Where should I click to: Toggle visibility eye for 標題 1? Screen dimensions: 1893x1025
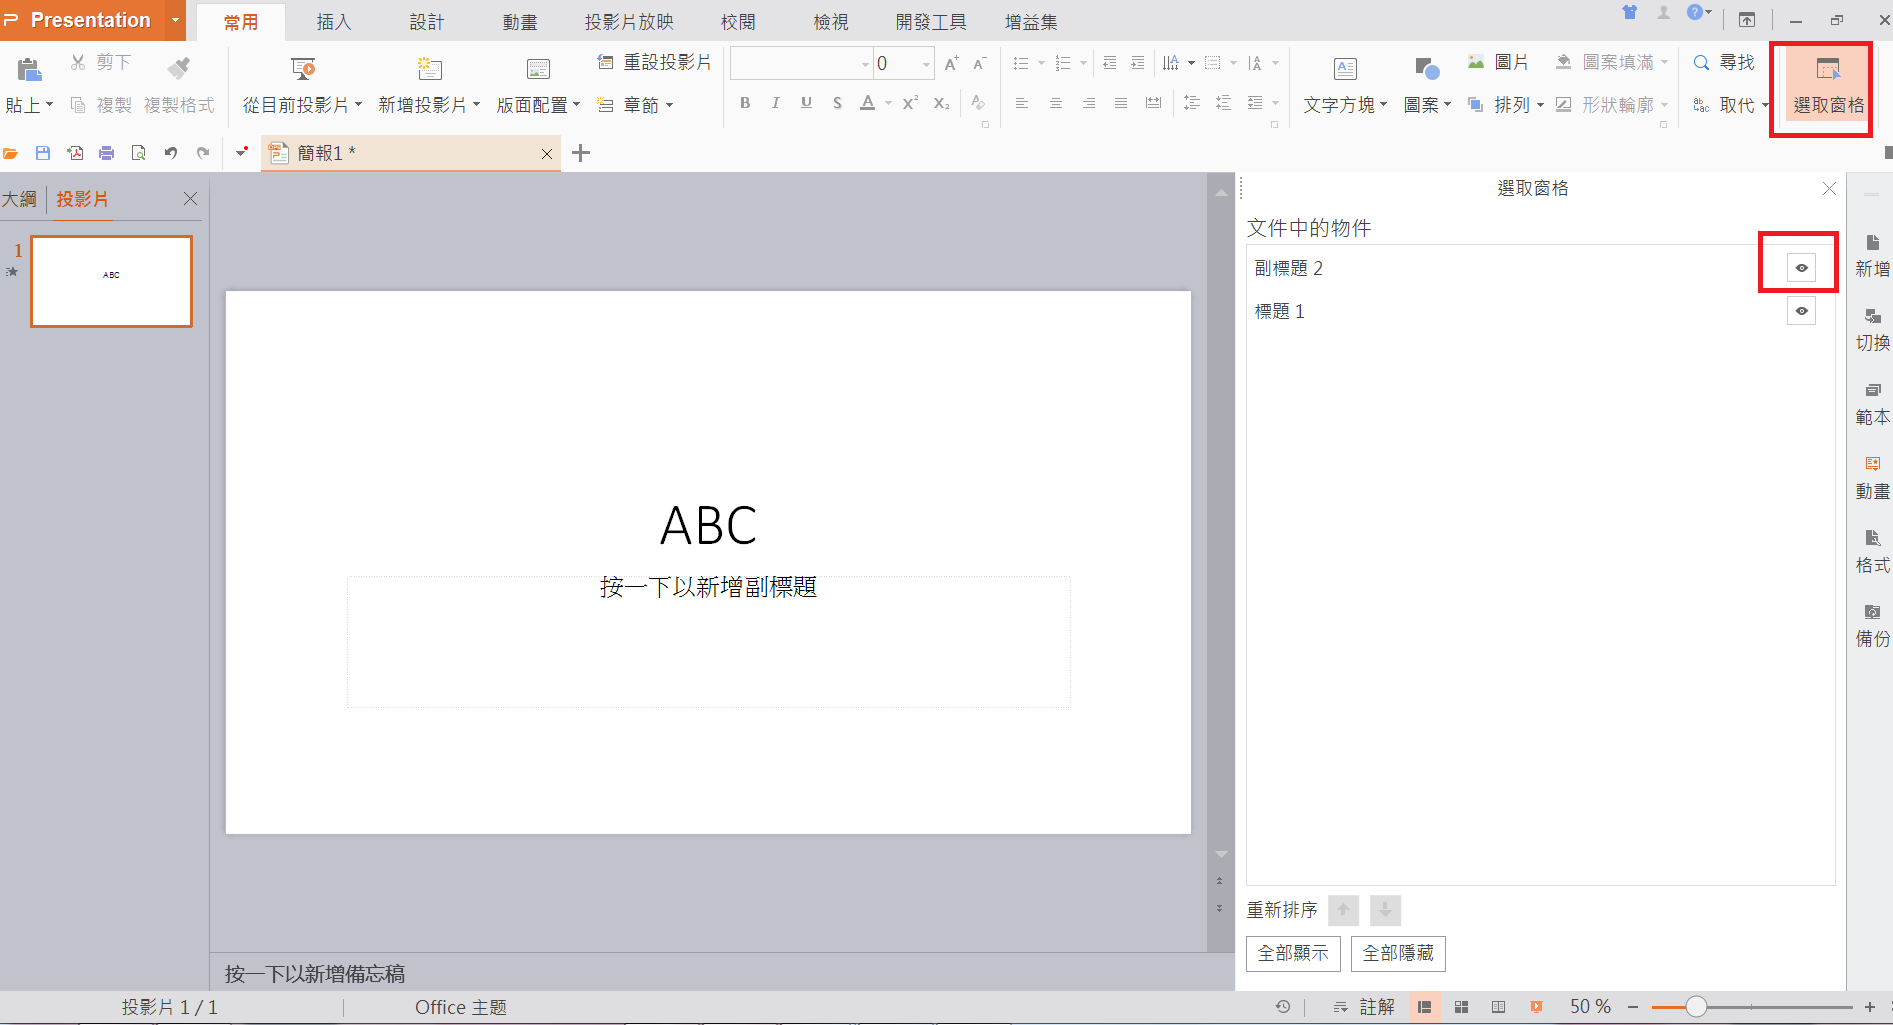pos(1801,311)
